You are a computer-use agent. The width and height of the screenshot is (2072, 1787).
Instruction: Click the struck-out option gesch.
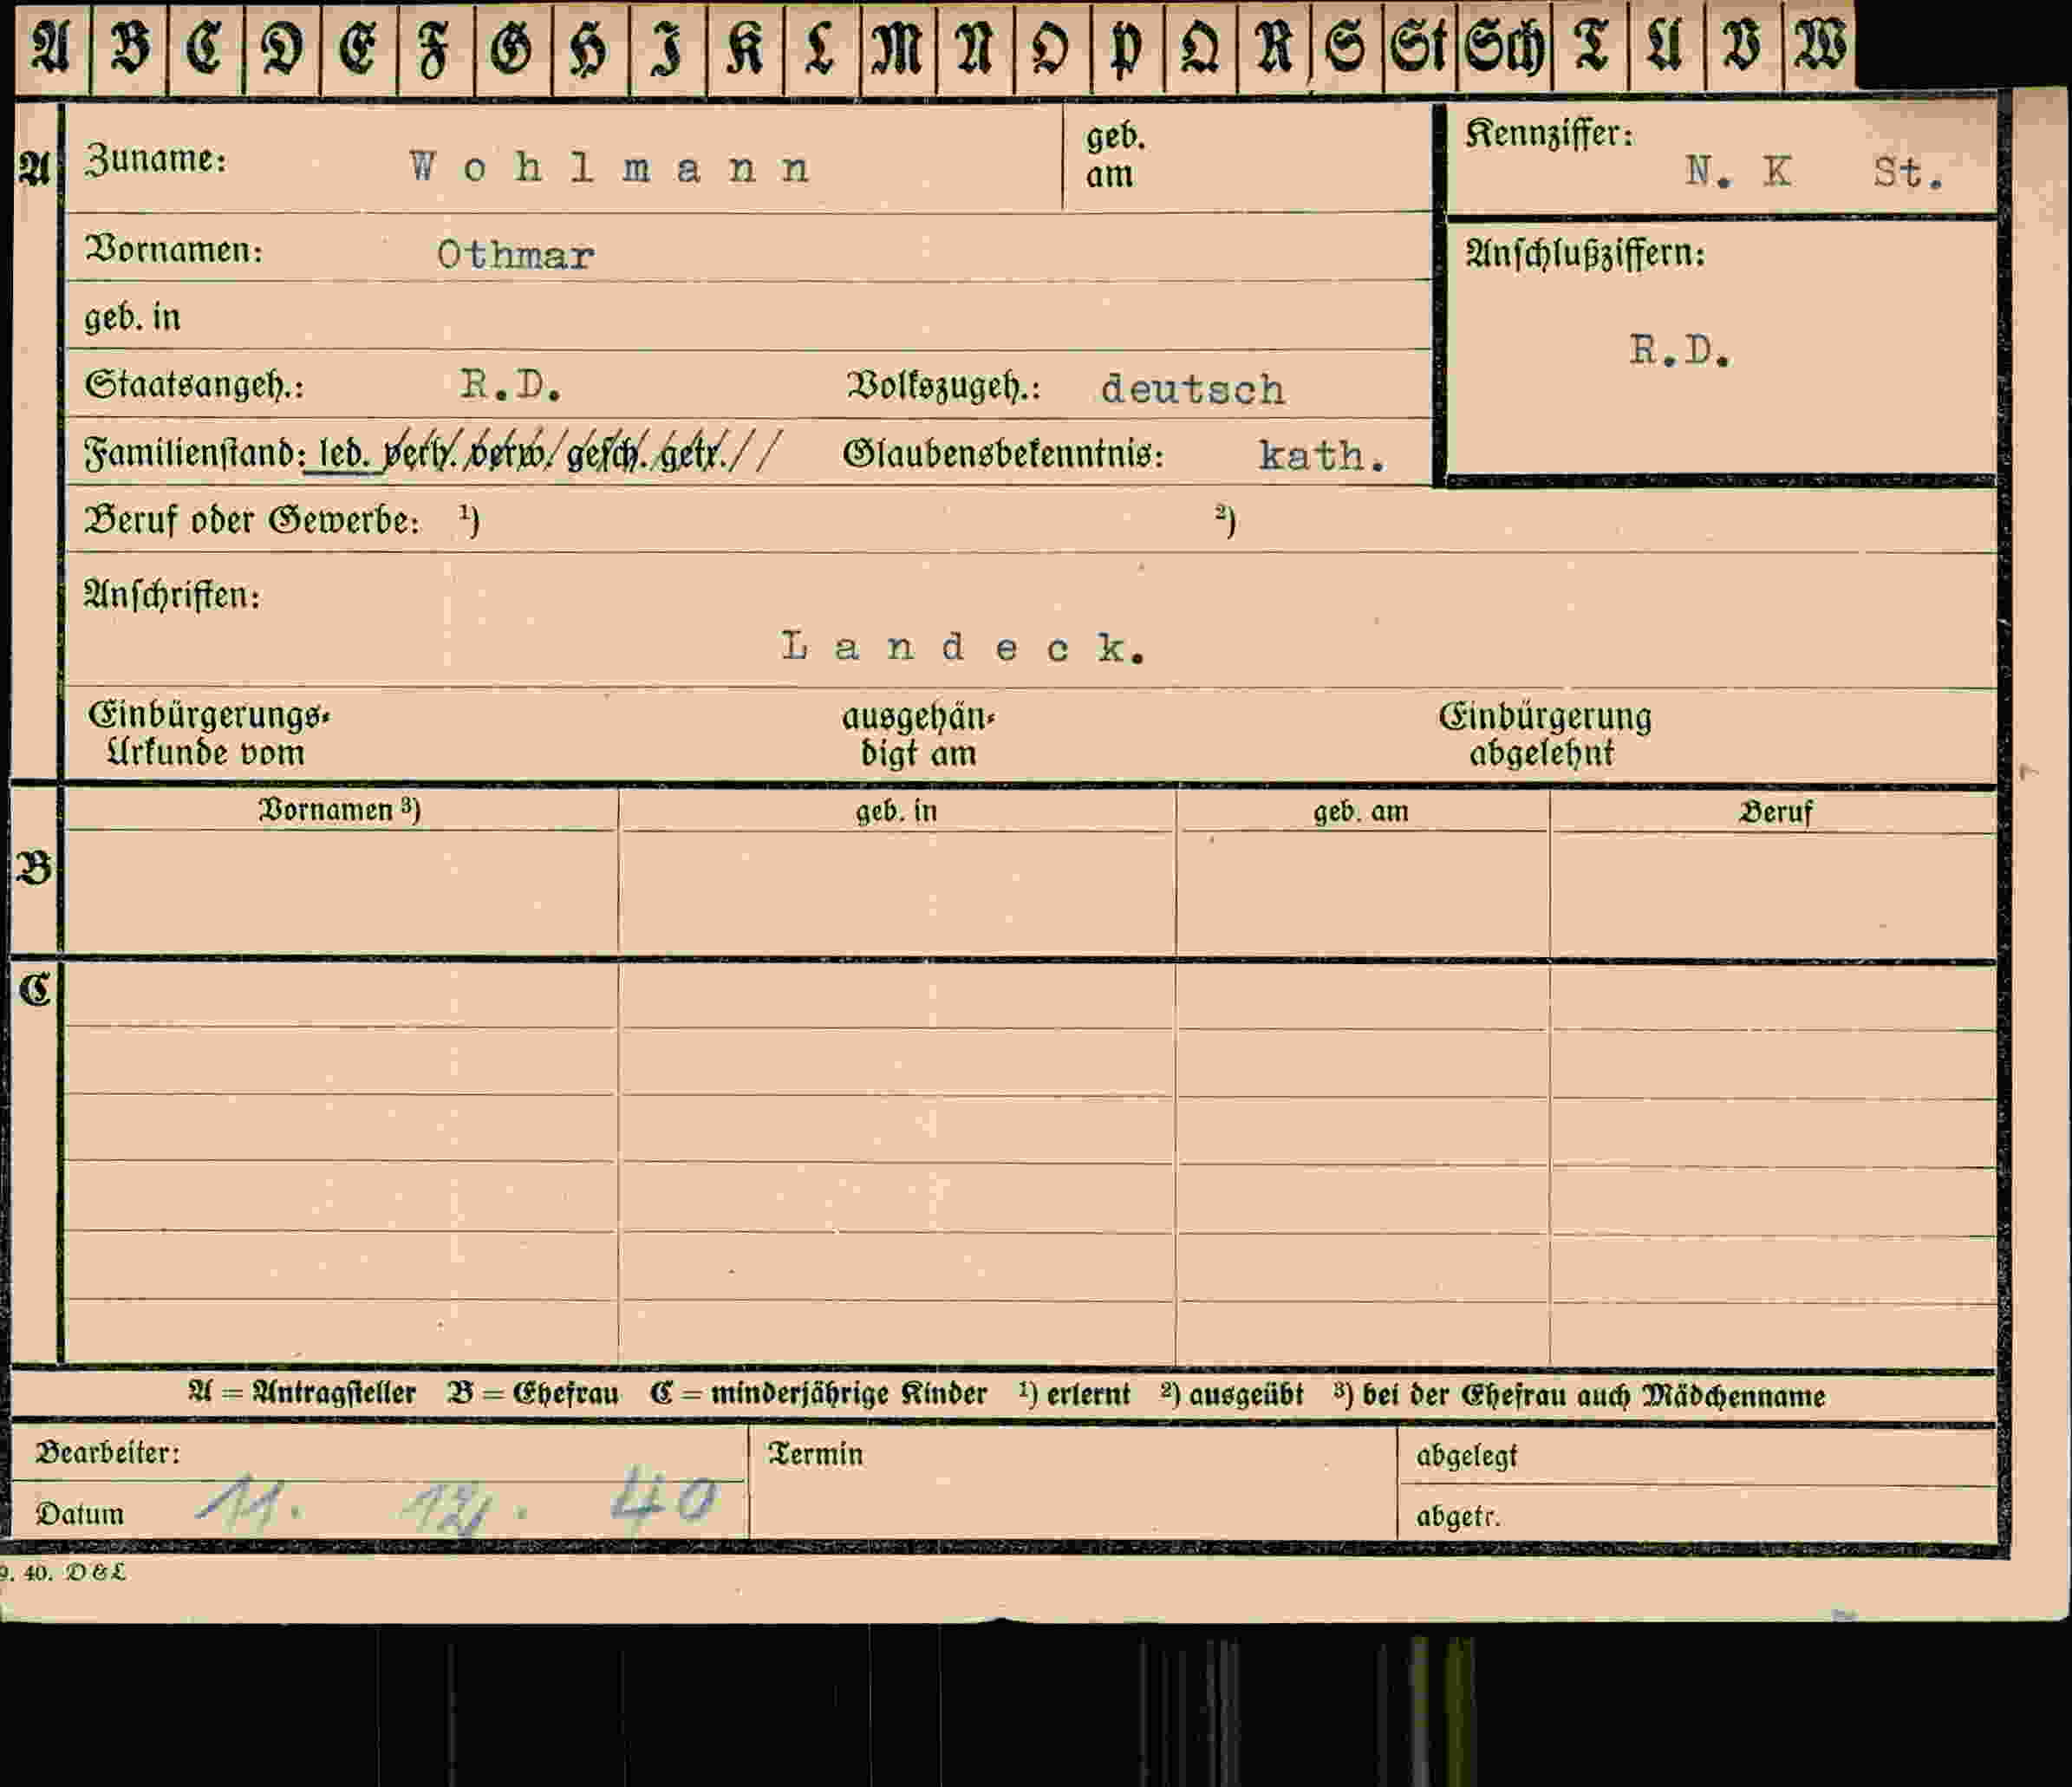pyautogui.click(x=606, y=454)
